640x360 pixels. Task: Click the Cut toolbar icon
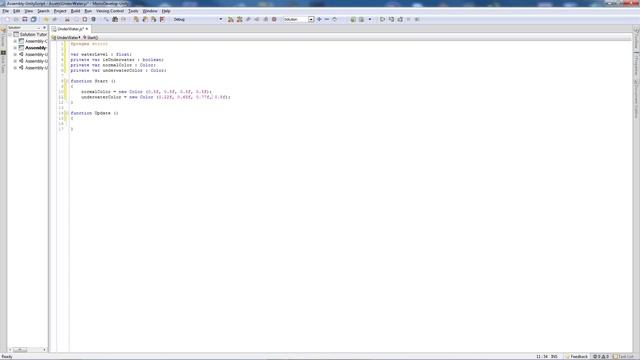click(67, 19)
